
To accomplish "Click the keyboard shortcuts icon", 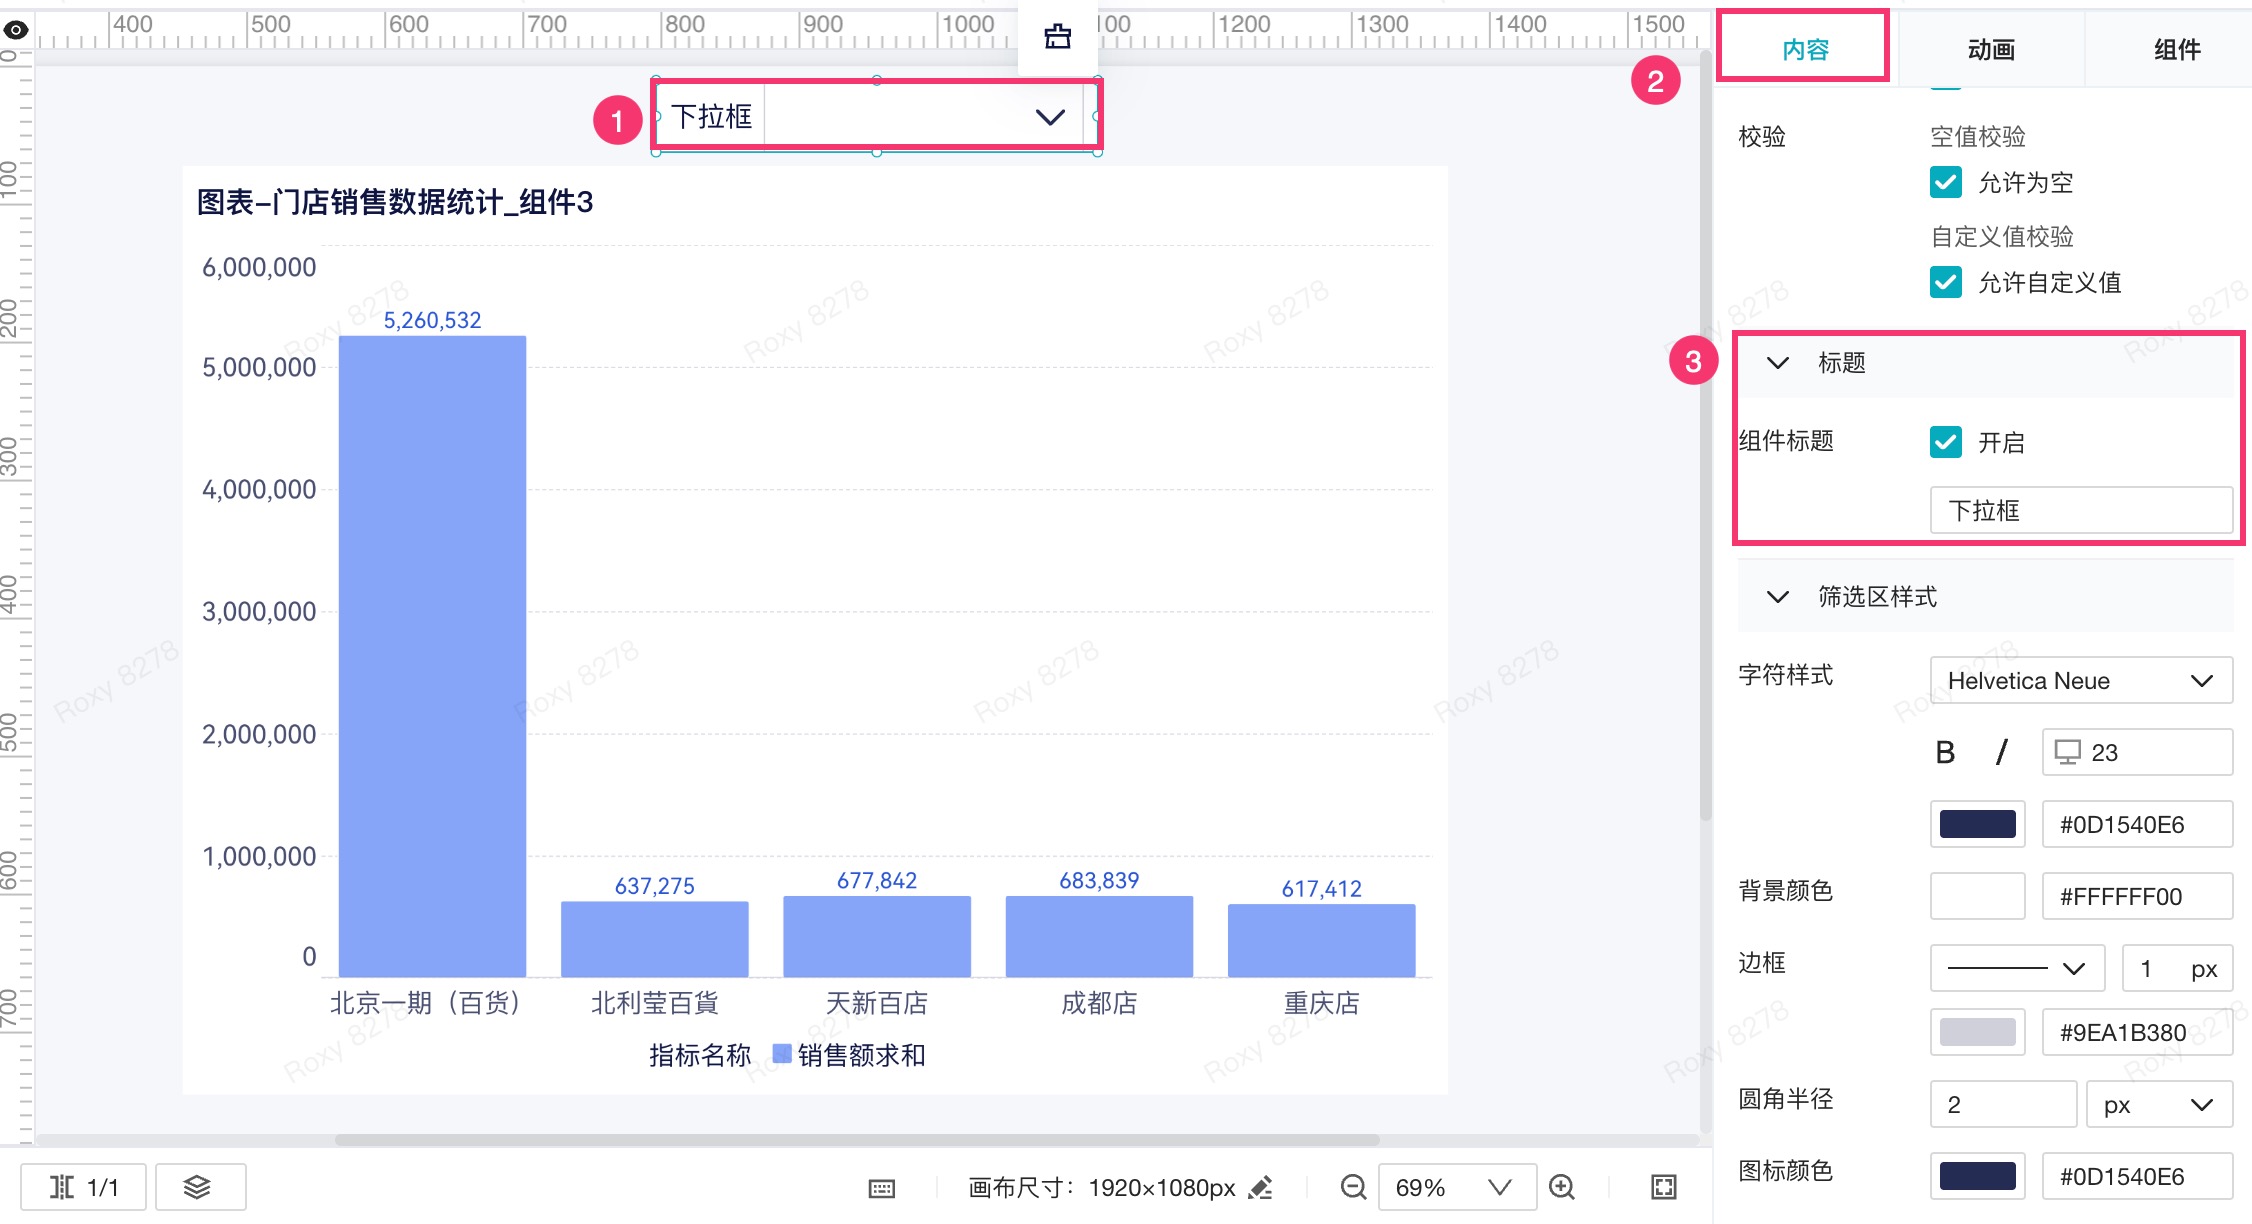I will click(x=882, y=1188).
